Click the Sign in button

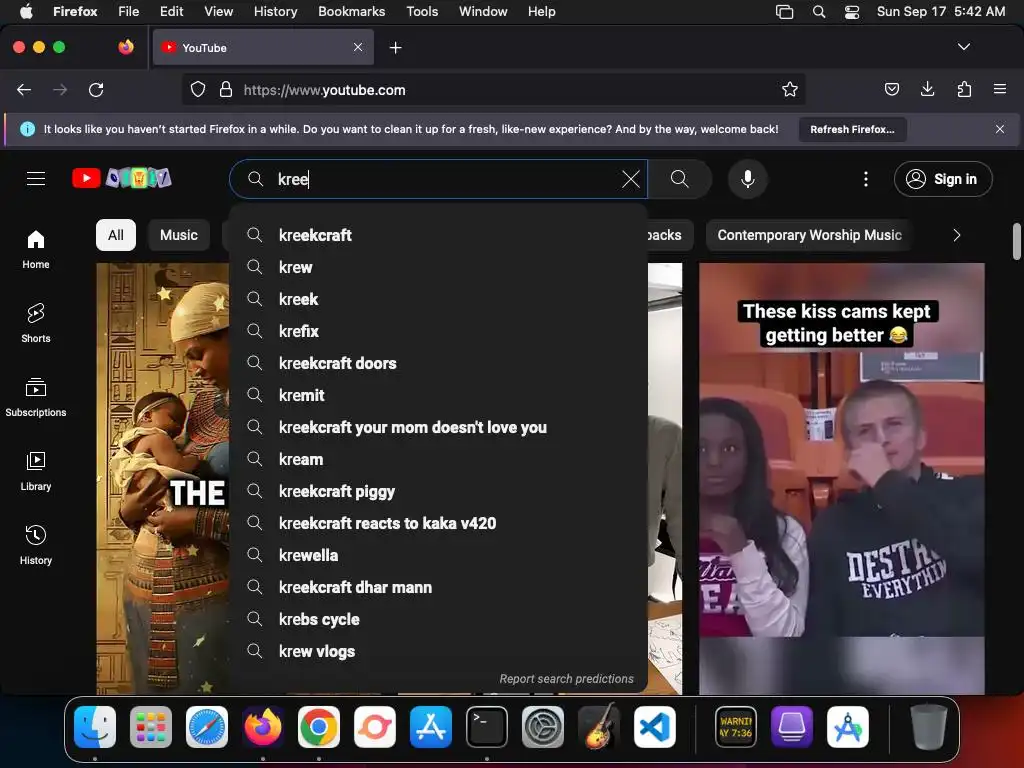[943, 179]
